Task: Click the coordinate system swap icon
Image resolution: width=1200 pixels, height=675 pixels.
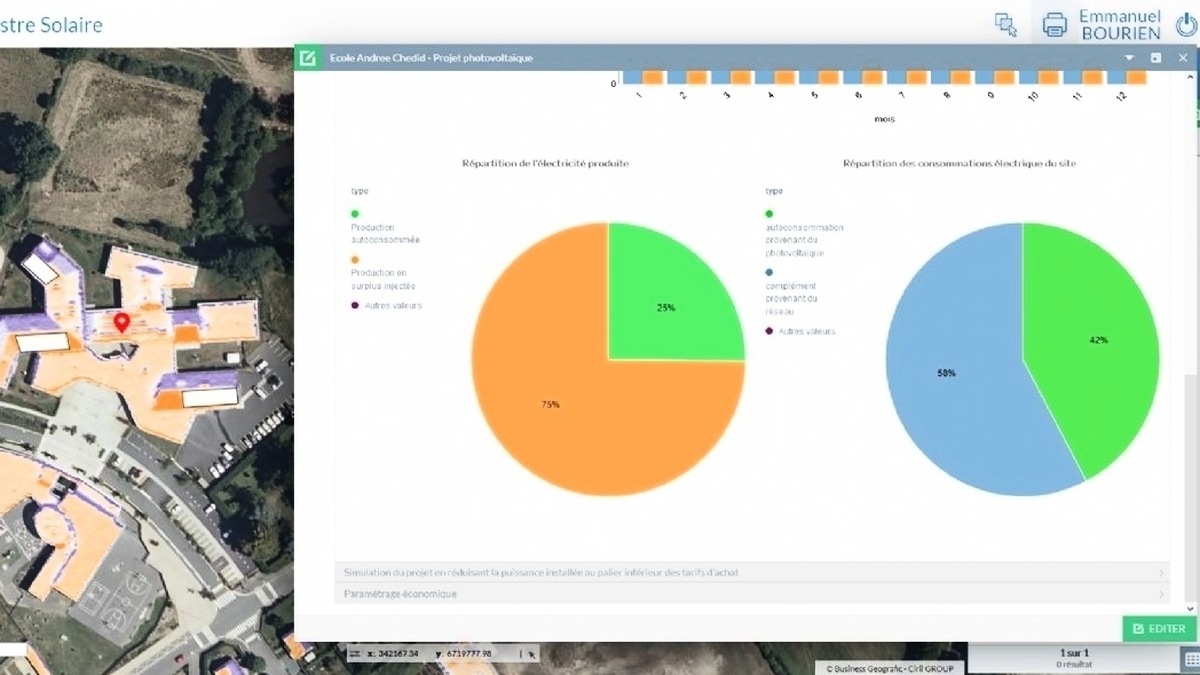Action: tap(355, 653)
